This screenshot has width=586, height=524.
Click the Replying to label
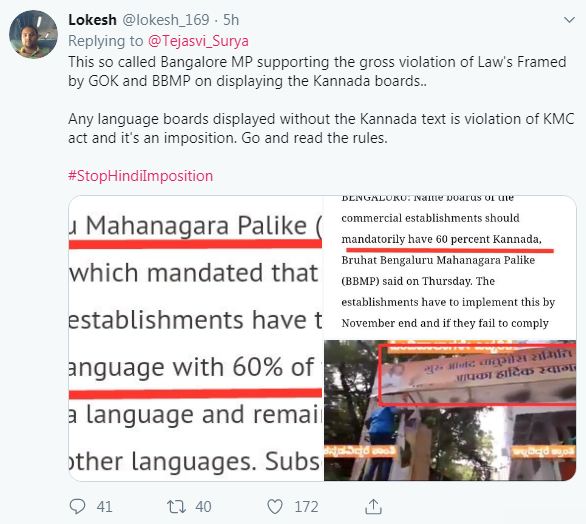(106, 41)
